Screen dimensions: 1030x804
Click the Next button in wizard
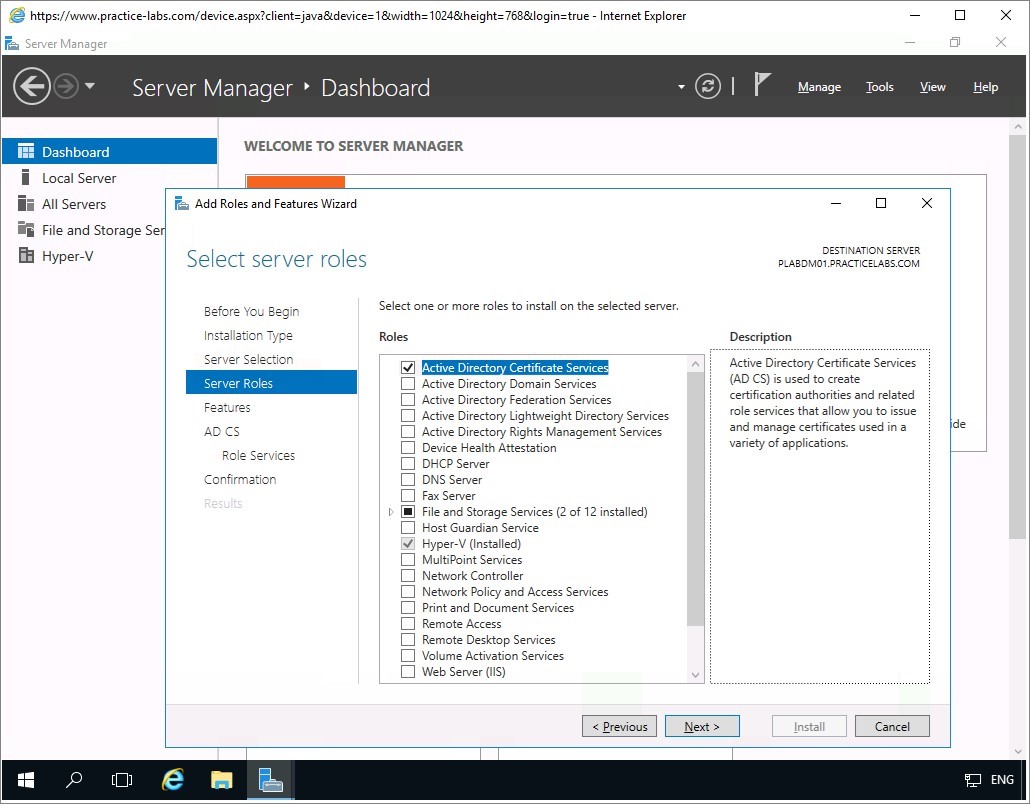(702, 726)
